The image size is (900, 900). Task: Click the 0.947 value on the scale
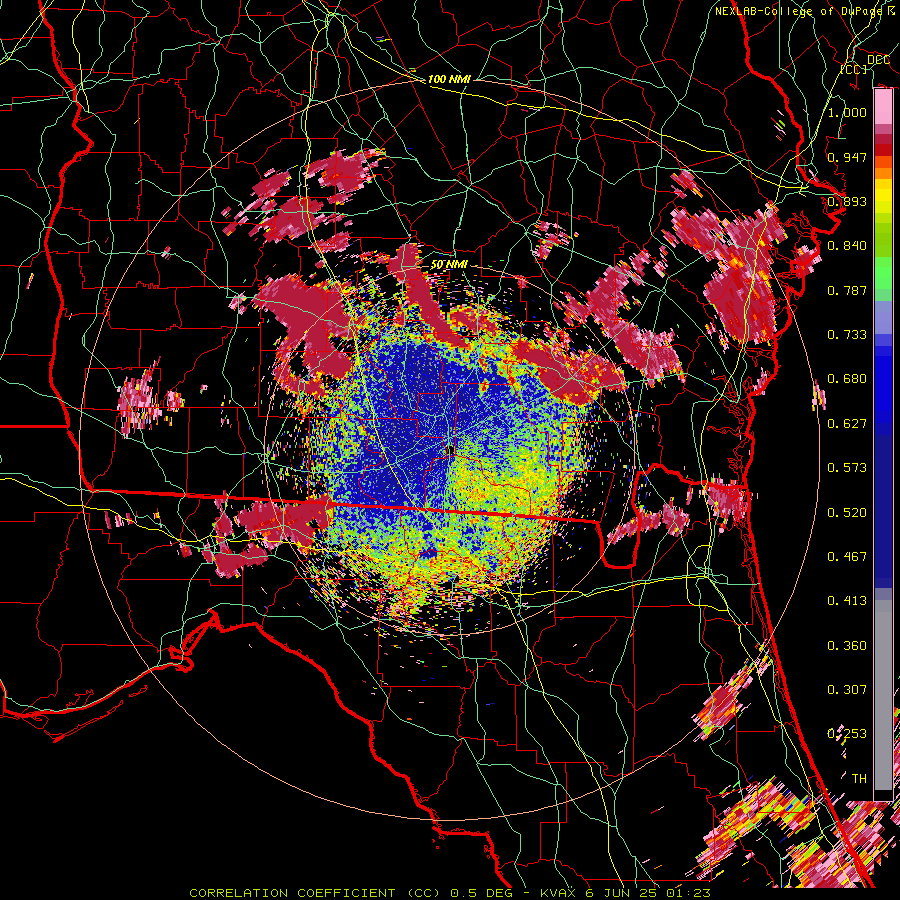click(847, 157)
